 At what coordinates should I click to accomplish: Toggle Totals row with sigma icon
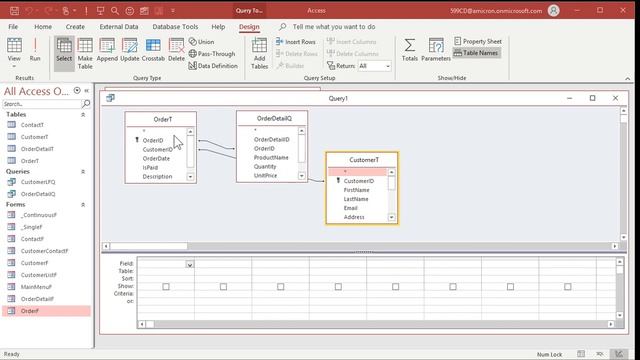410,50
